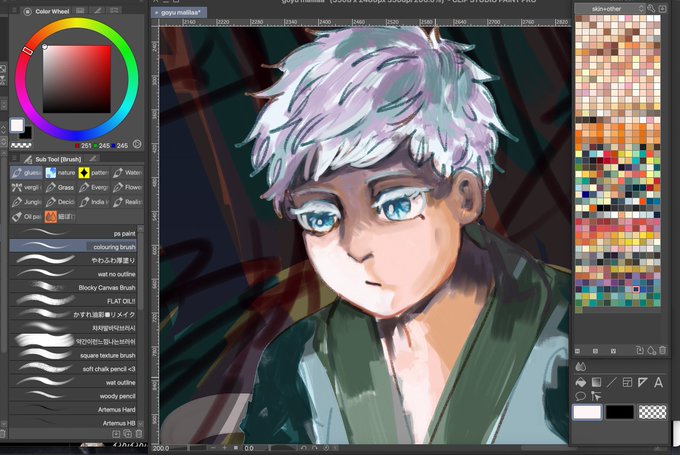The width and height of the screenshot is (680, 455).
Task: Click transparent color bar below color wheel
Action: pos(20,145)
